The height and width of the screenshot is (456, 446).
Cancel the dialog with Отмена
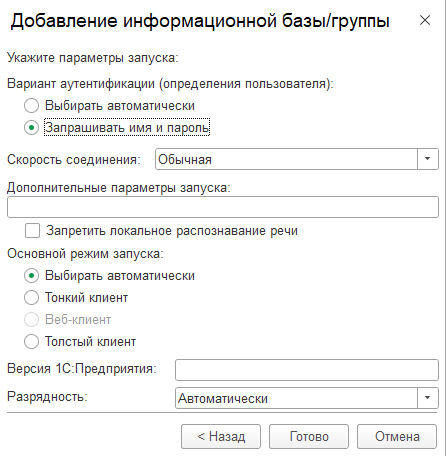click(397, 436)
